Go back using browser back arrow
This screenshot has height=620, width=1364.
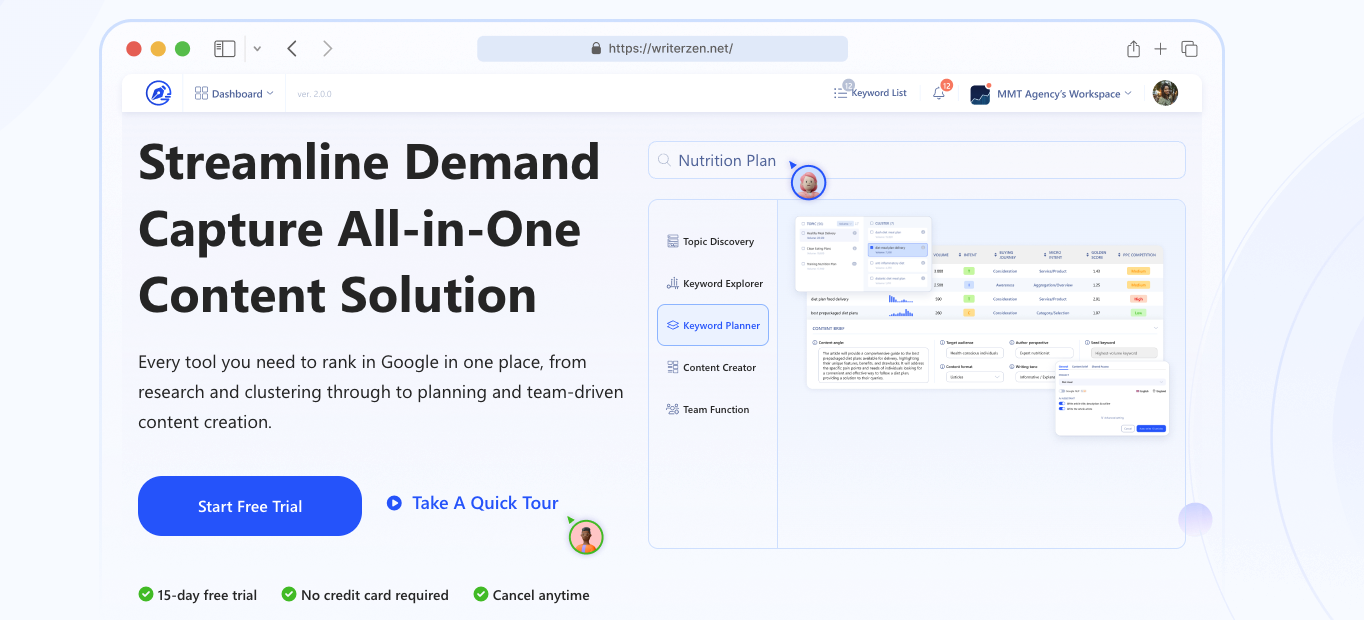point(291,49)
